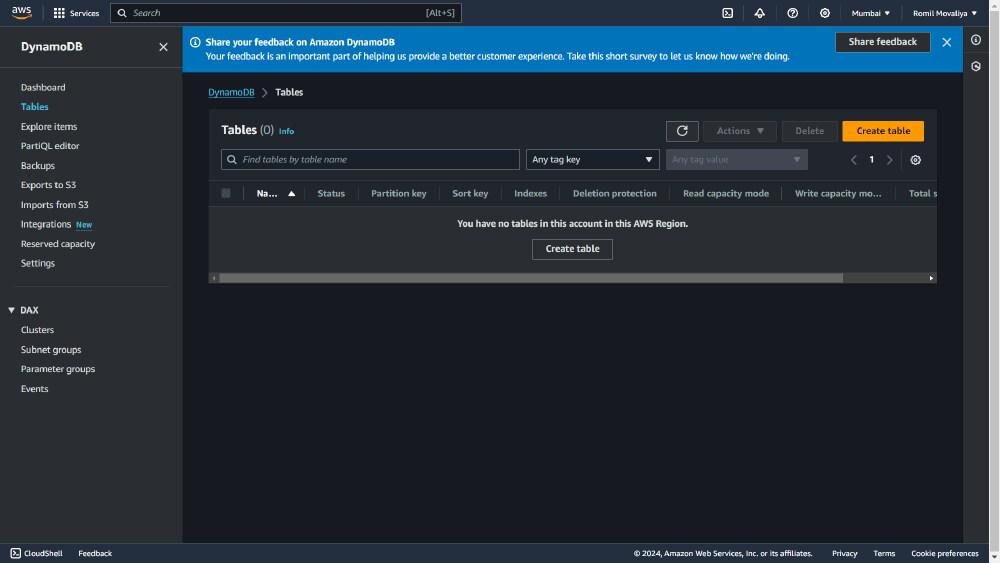Screen dimensions: 1000x563
Task: Open DynamoDB Settings in the sidebar
Action: pyautogui.click(x=38, y=263)
